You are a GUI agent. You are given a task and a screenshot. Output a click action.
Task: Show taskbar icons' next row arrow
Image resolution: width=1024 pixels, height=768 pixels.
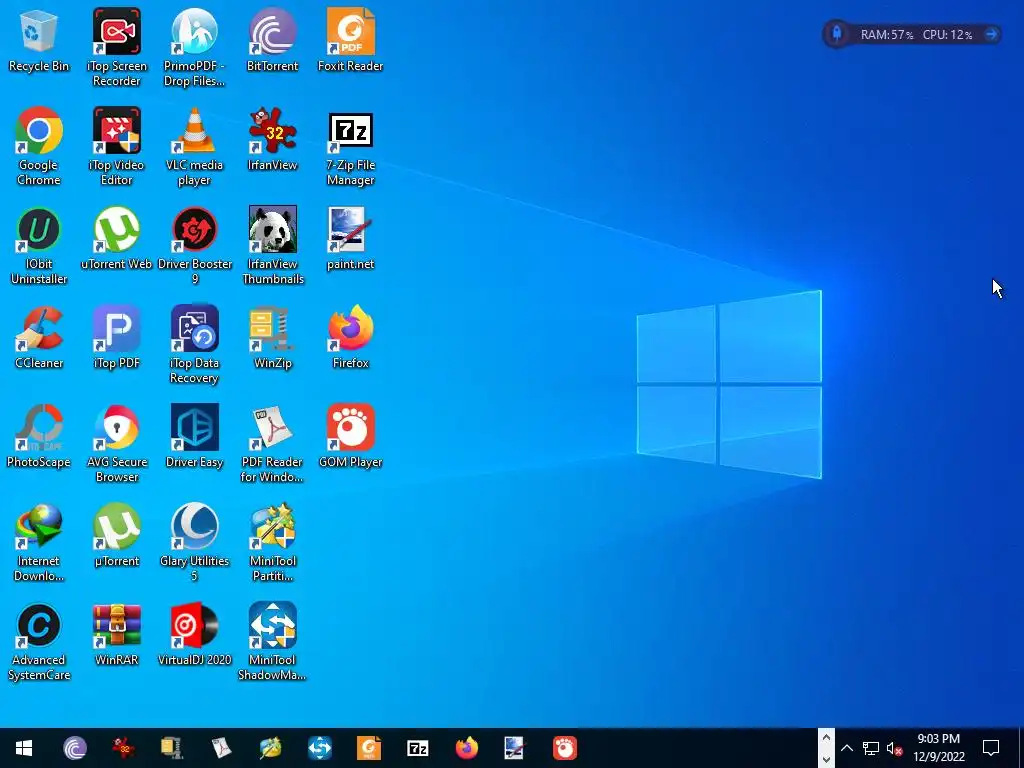[826, 759]
